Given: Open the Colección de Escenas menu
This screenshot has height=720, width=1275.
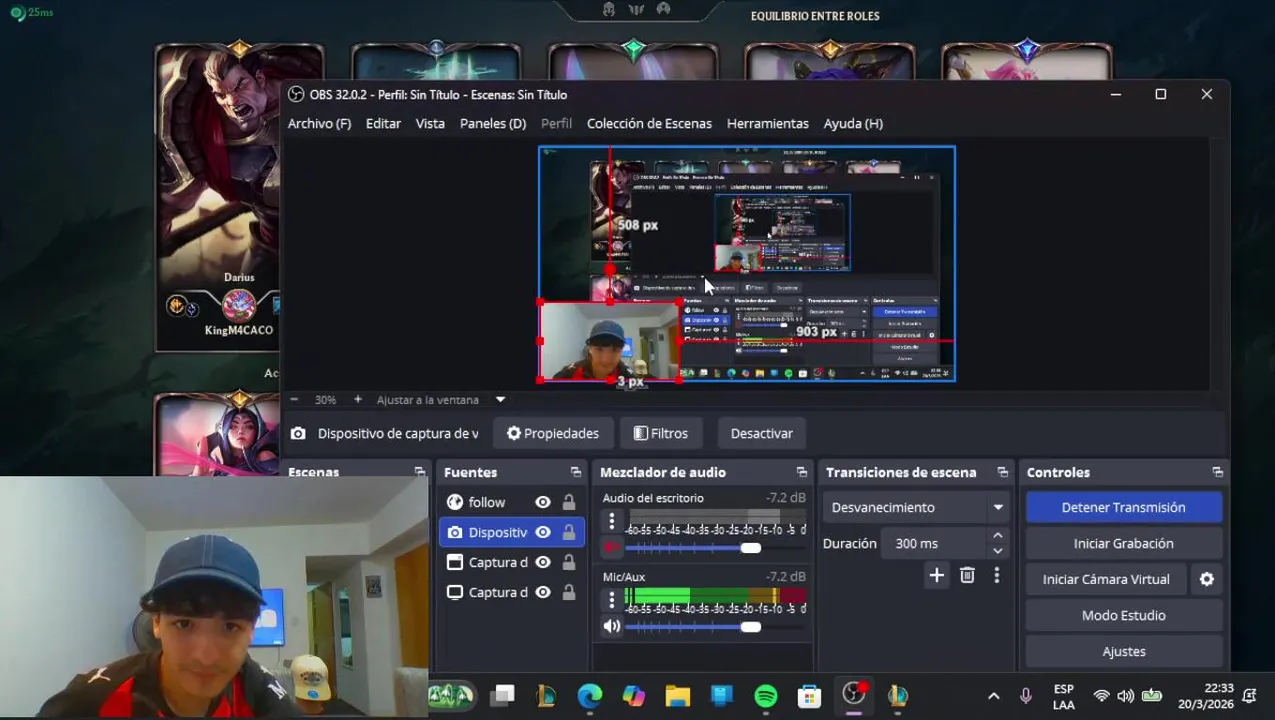Looking at the screenshot, I should (x=649, y=123).
